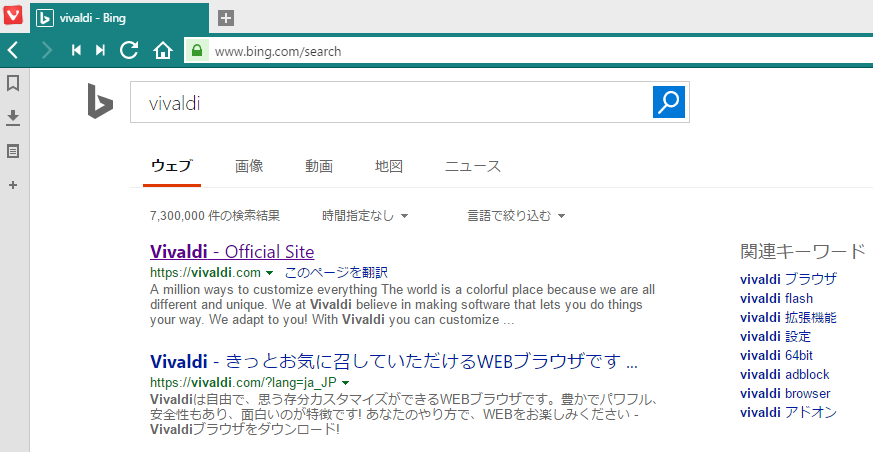873x452 pixels.
Task: Switch to the 地図 tab
Action: click(x=389, y=166)
